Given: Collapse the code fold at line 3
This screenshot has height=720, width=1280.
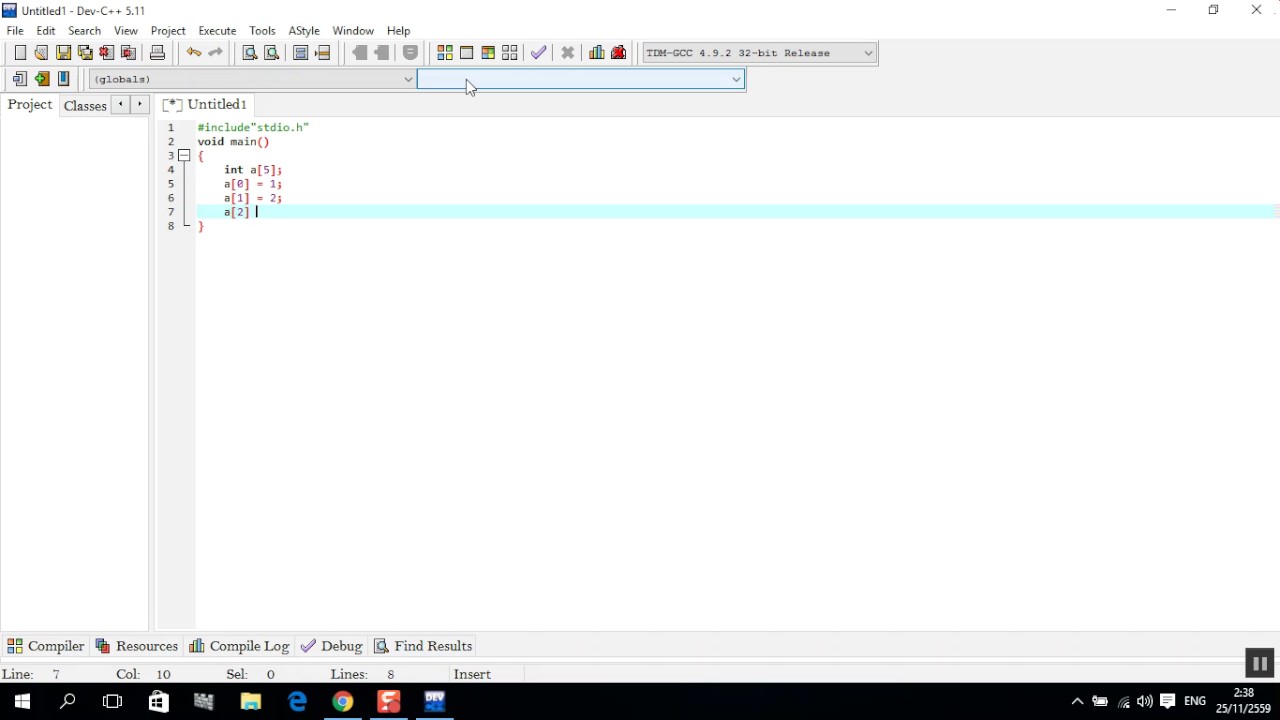Looking at the screenshot, I should point(185,156).
